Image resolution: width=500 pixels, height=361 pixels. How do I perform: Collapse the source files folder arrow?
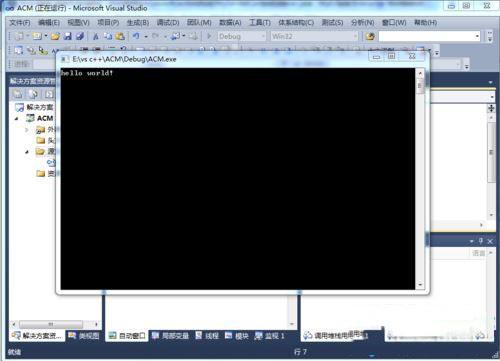coord(27,152)
